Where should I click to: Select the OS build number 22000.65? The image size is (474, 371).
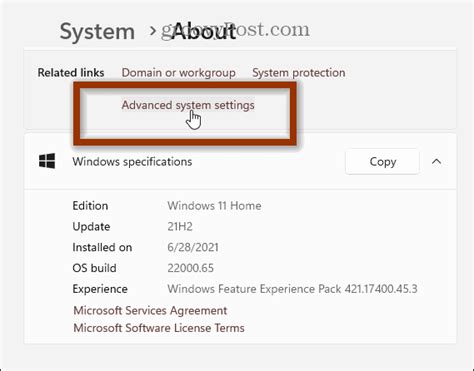coord(191,268)
